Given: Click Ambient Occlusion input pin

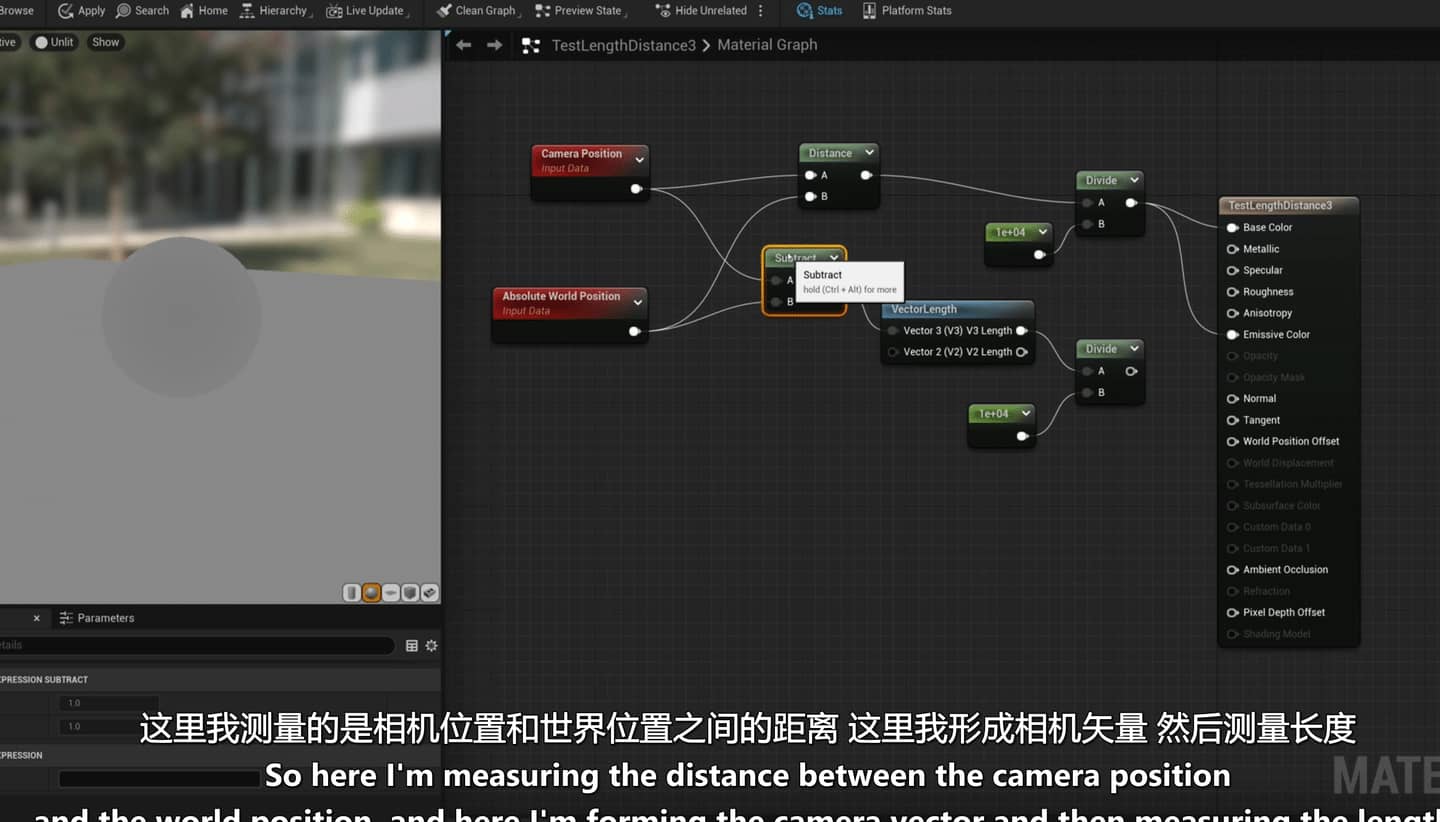Looking at the screenshot, I should (1233, 569).
